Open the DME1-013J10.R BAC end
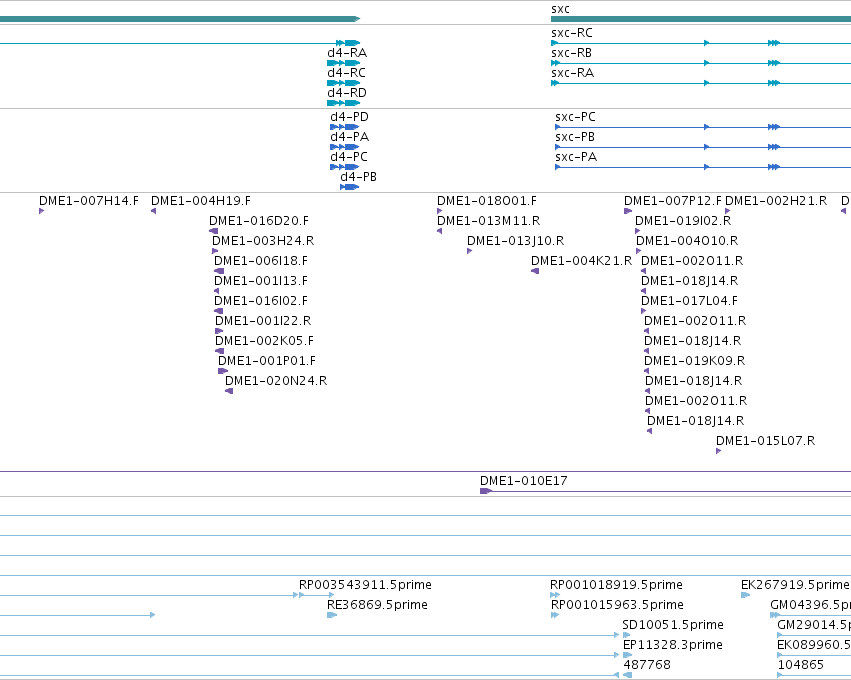 469,251
